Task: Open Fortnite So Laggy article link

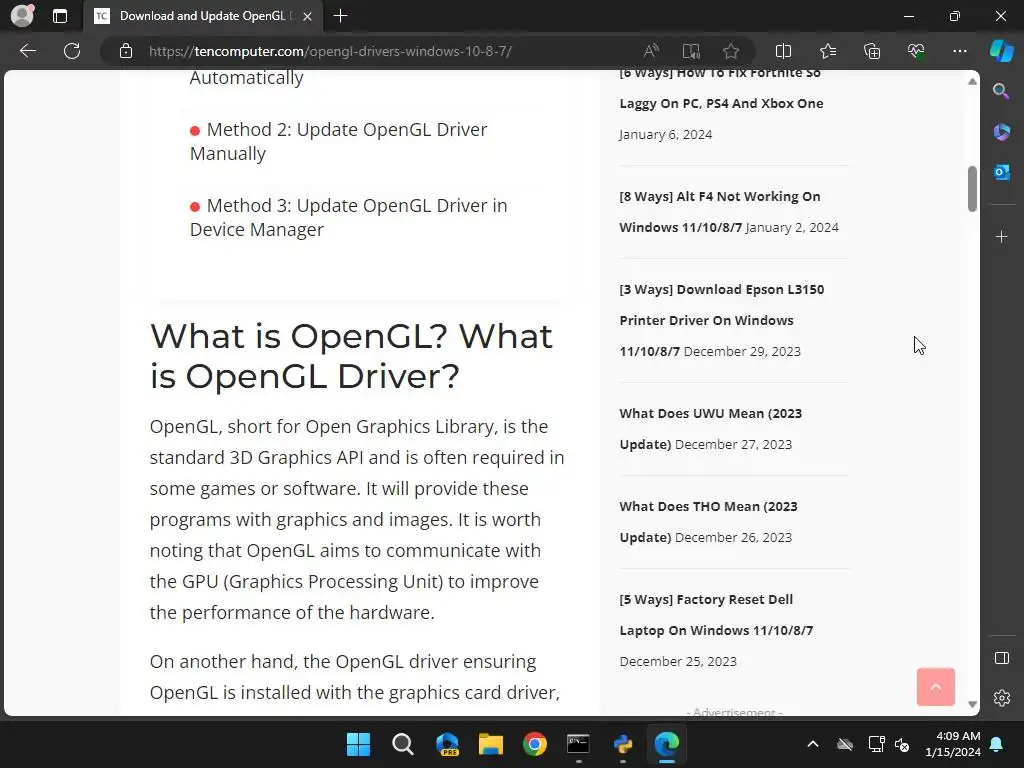Action: click(x=721, y=88)
